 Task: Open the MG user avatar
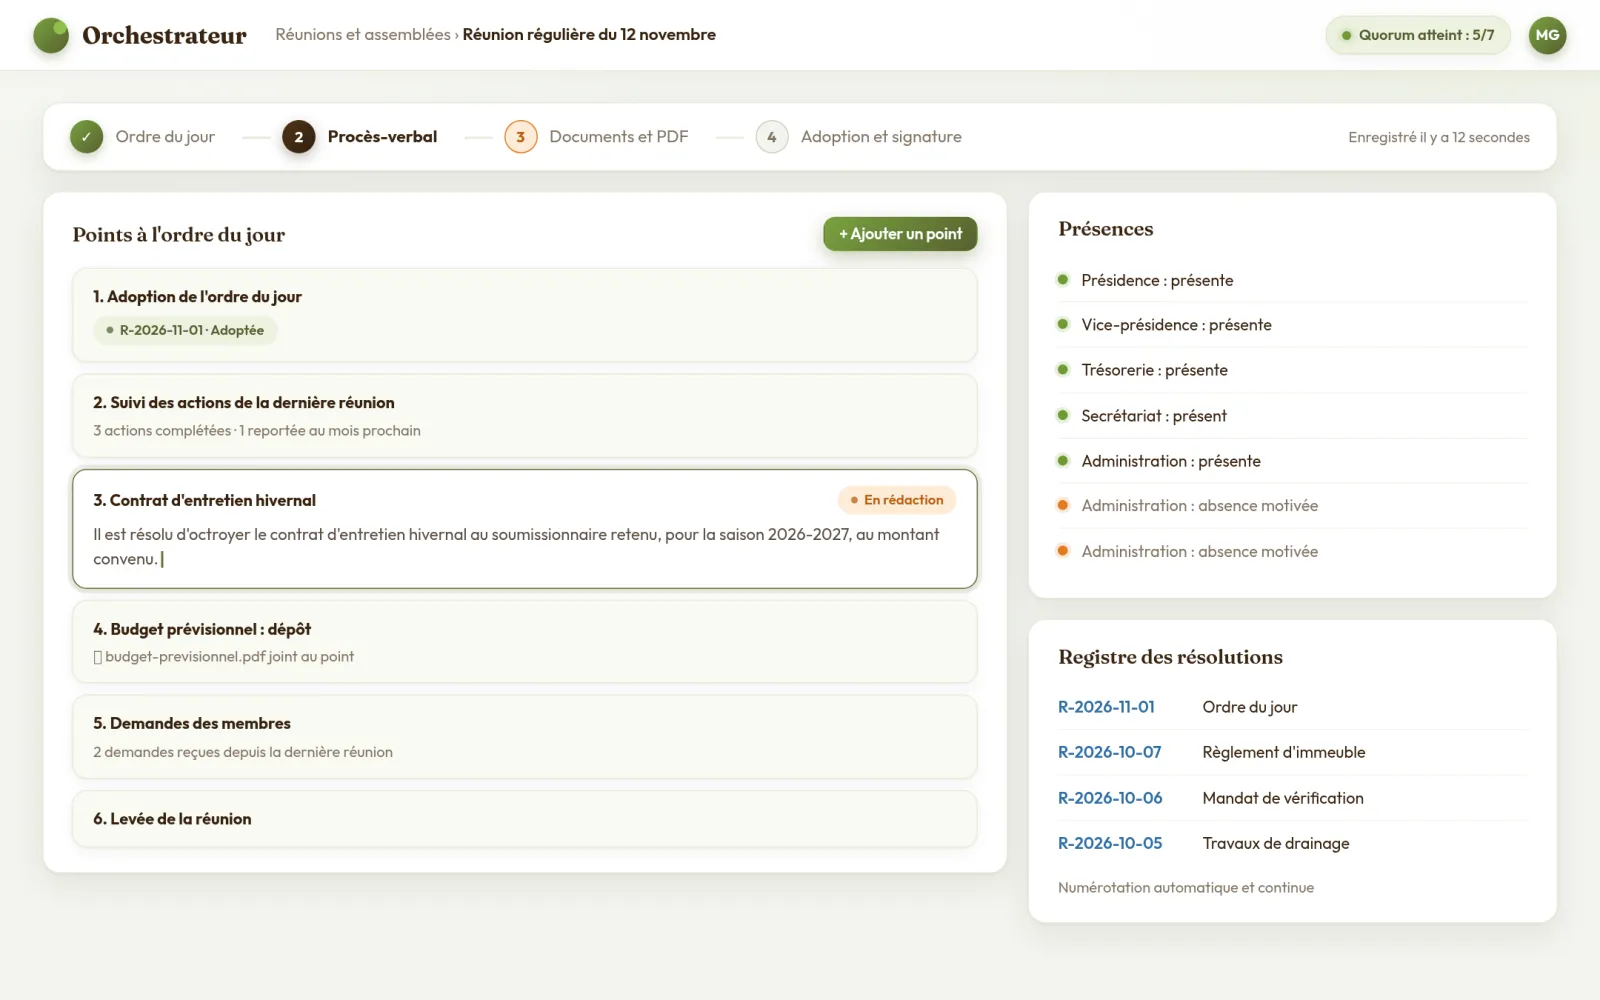click(x=1547, y=35)
